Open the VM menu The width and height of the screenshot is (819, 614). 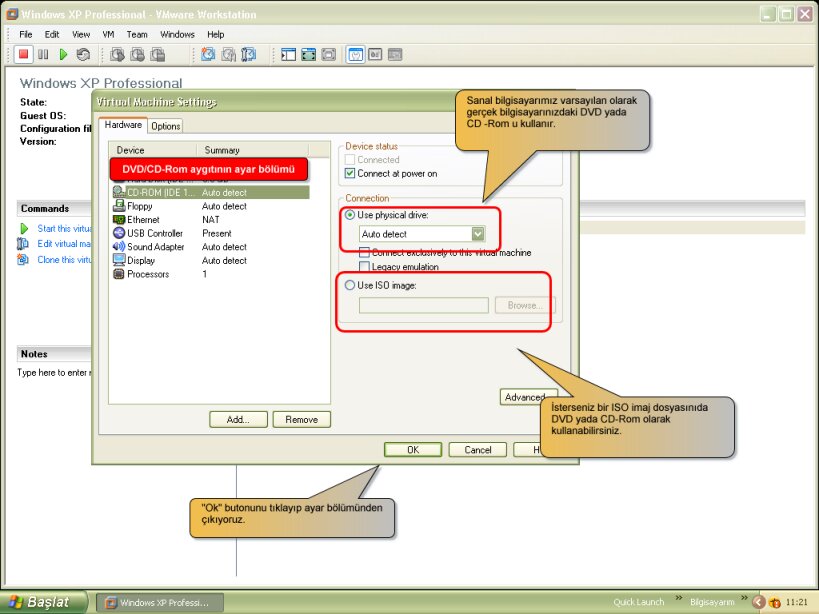coord(108,34)
